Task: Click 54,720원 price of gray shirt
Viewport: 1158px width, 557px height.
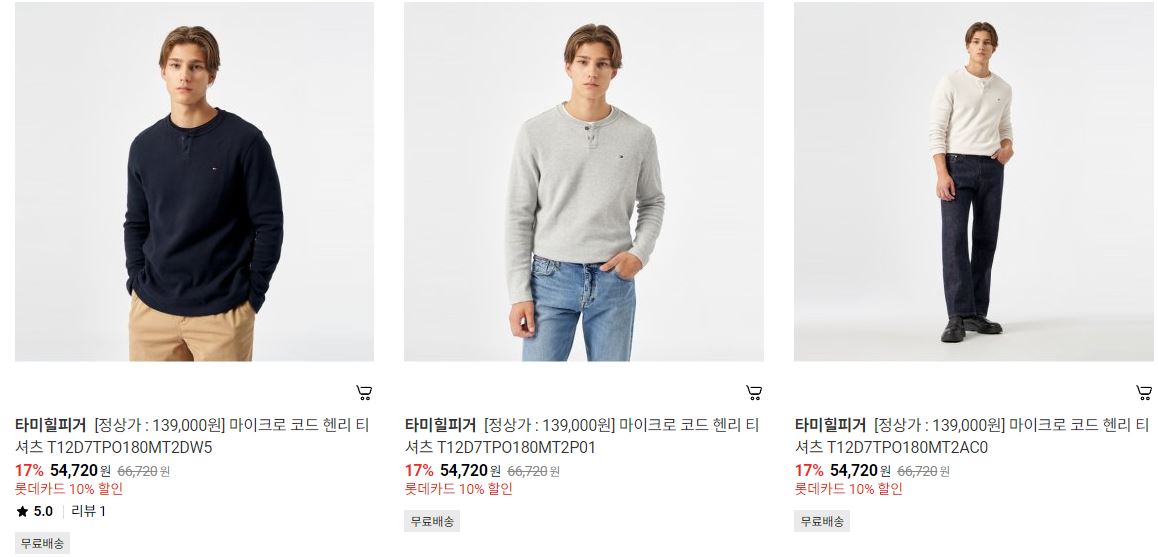Action: [x=470, y=471]
